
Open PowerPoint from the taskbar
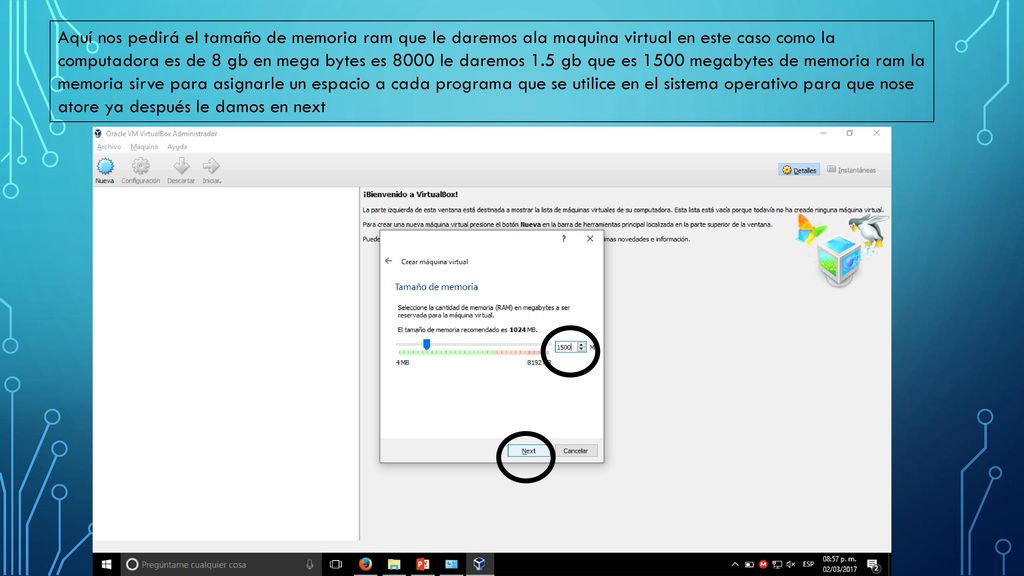[x=423, y=564]
